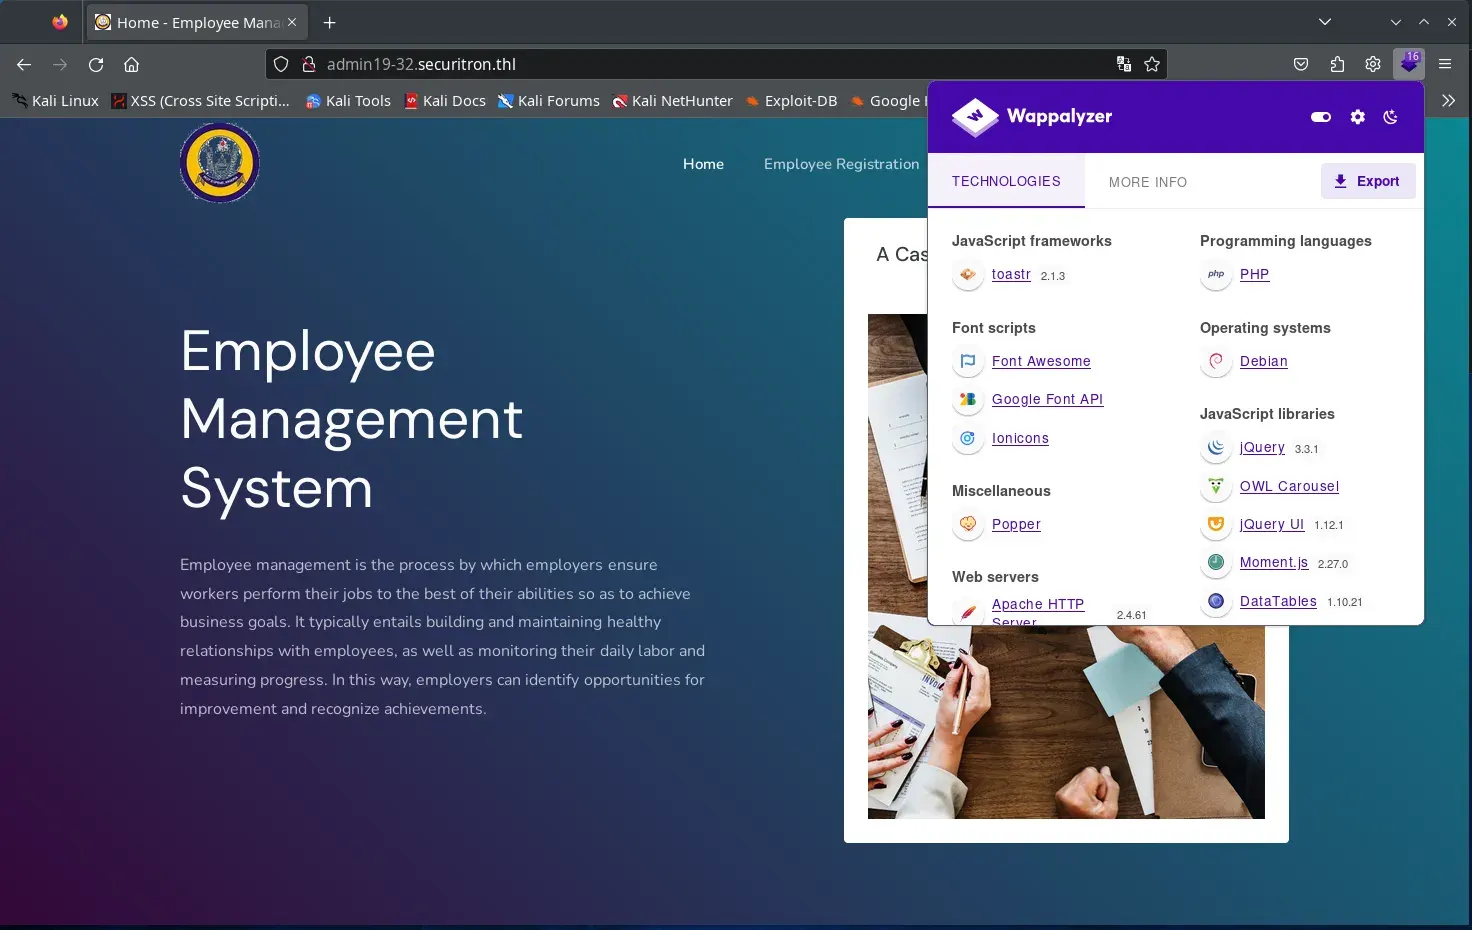Screen dimensions: 1472x930
Task: Go back with the browser back arrow
Action: tap(24, 64)
